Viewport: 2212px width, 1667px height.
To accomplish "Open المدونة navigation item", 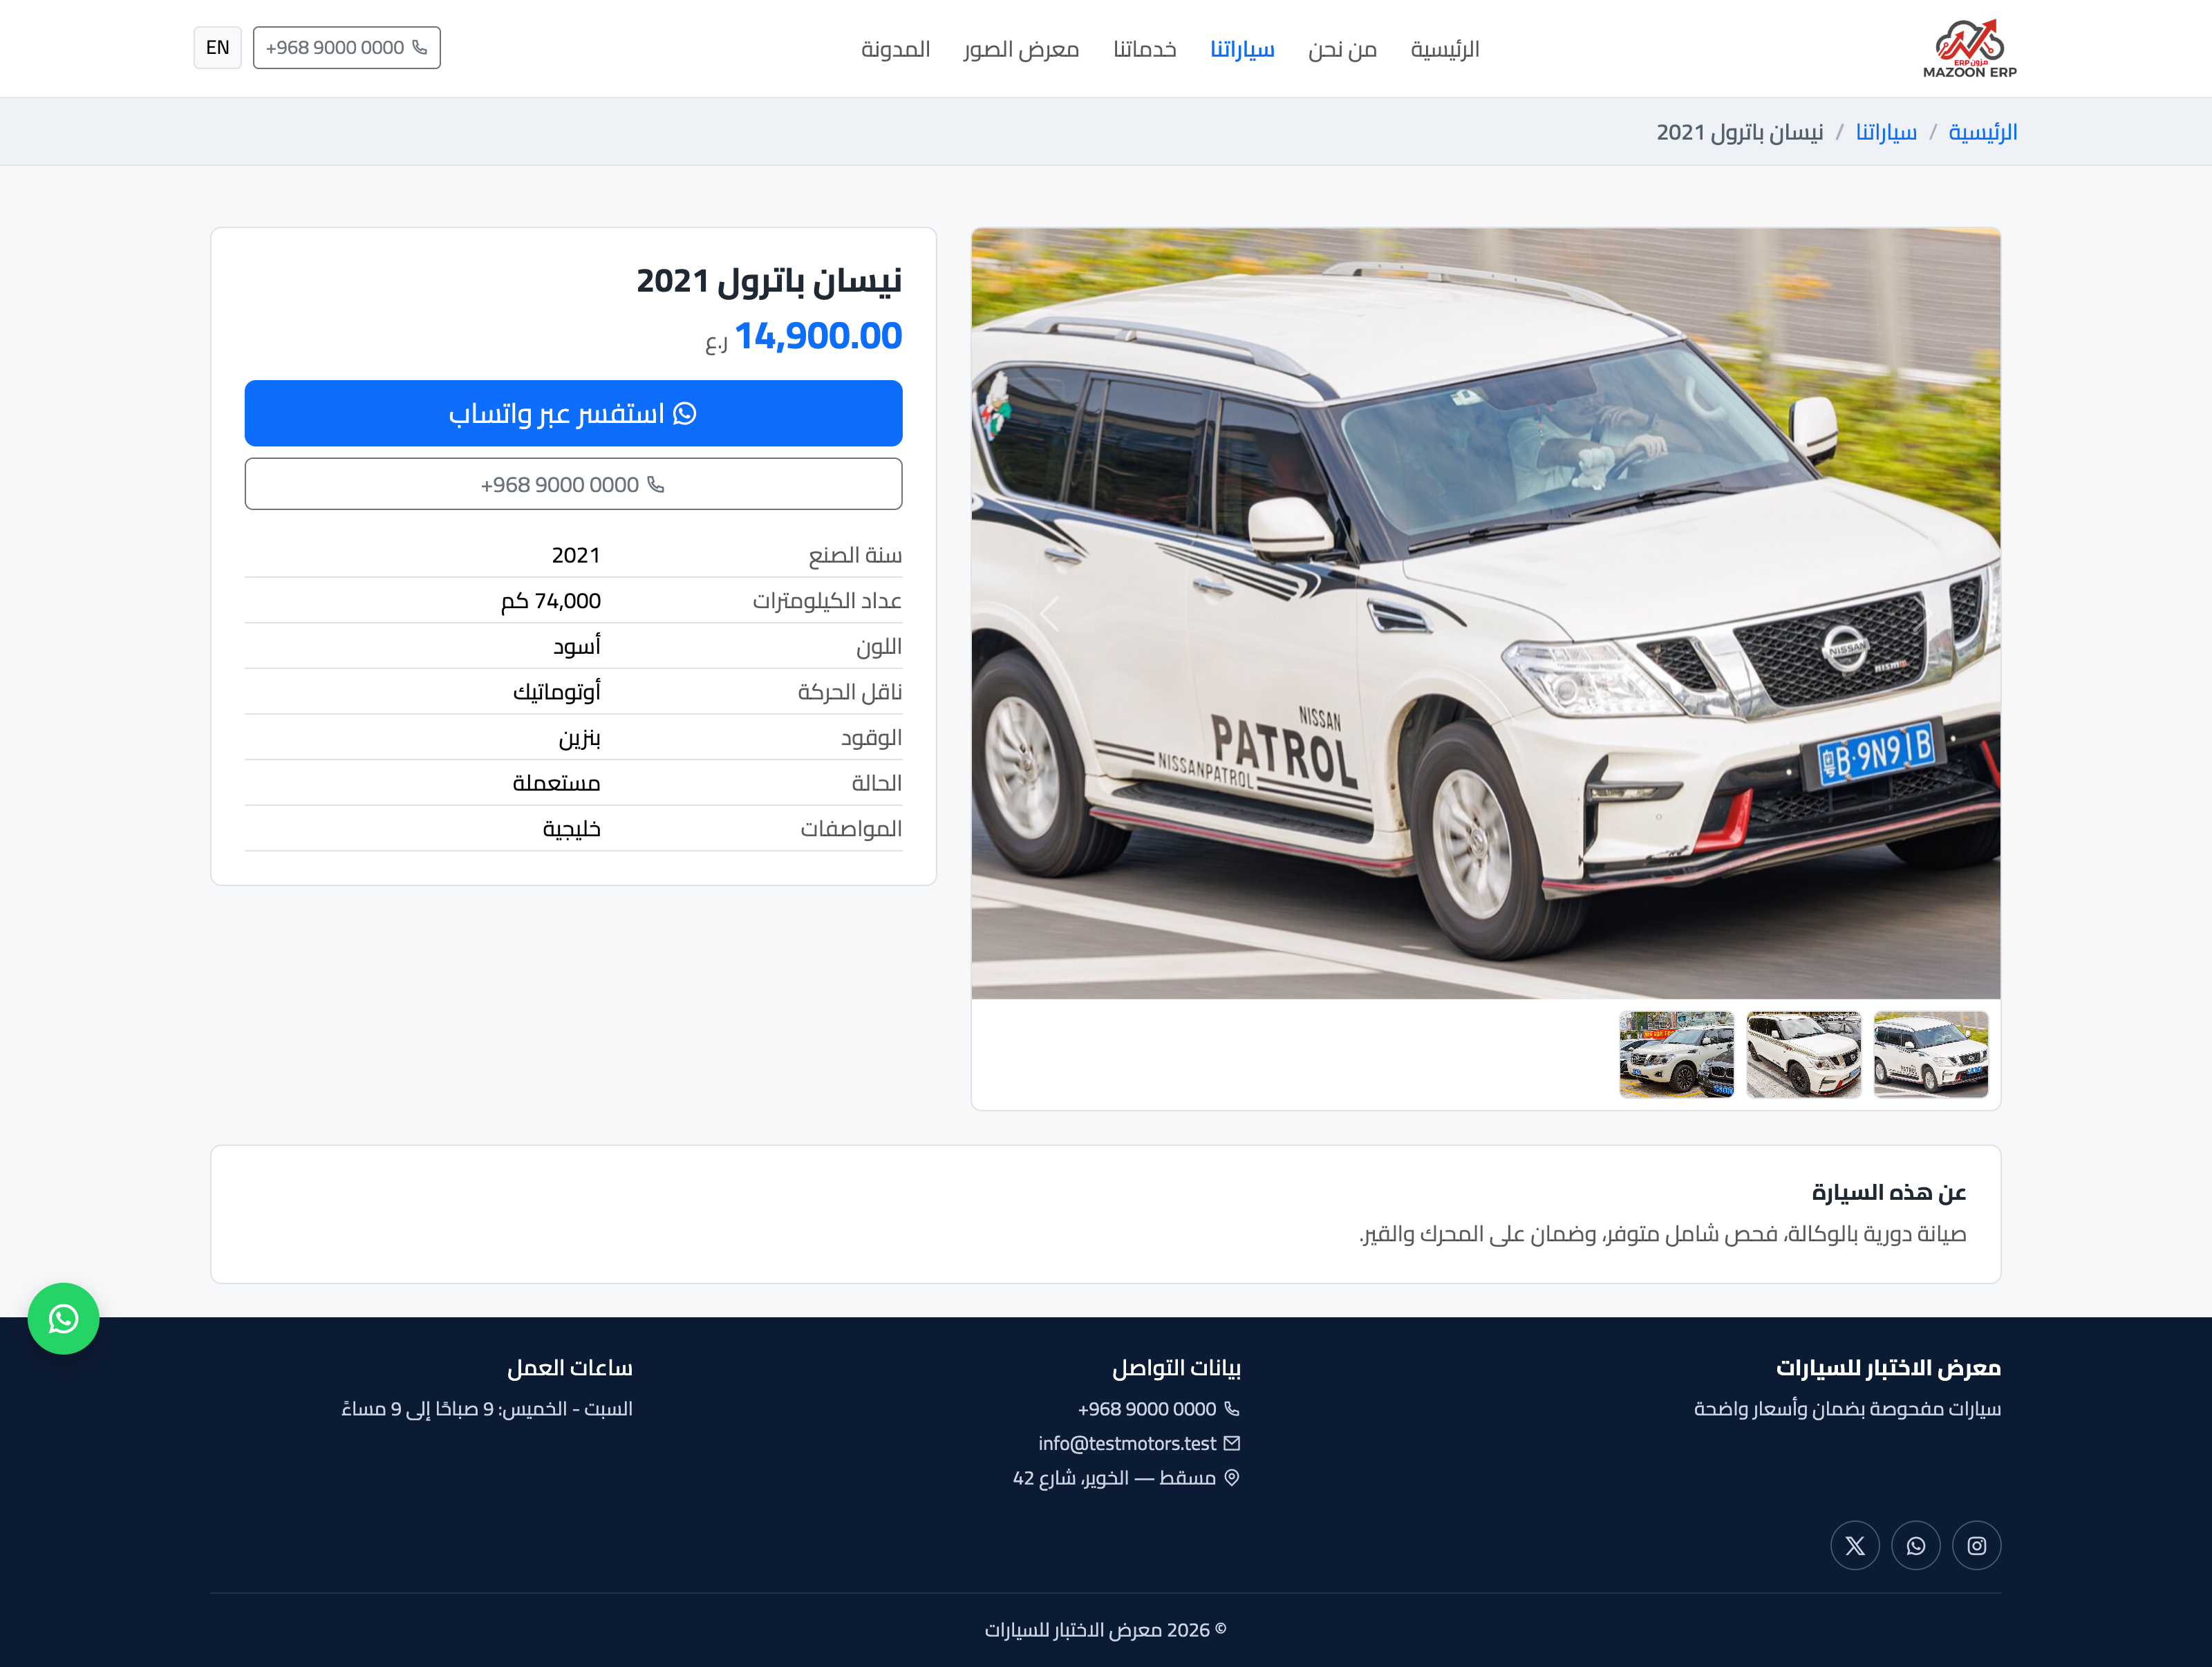I will tap(895, 49).
